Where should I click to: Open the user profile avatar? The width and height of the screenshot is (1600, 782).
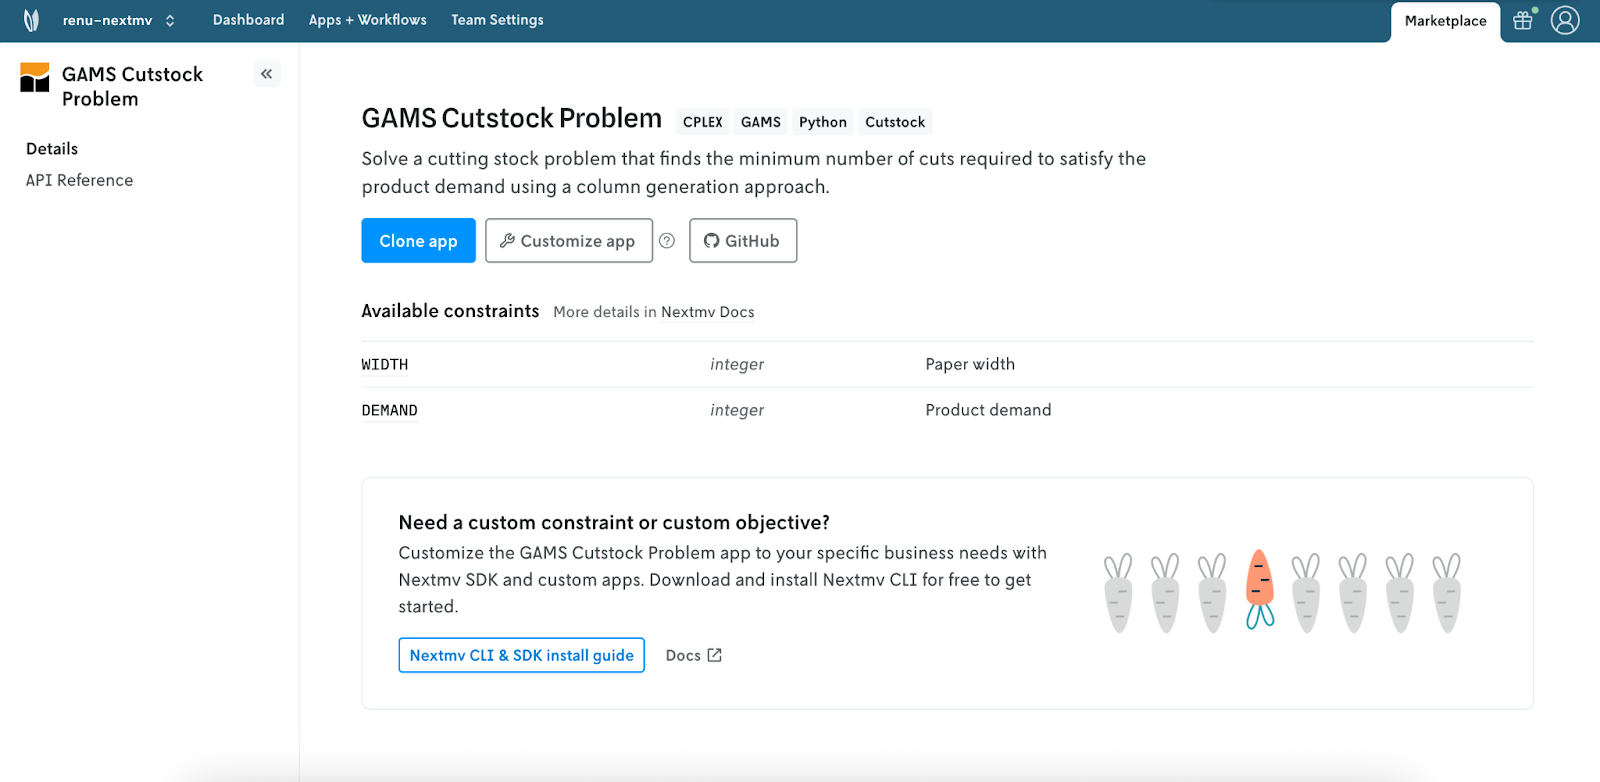[1565, 20]
